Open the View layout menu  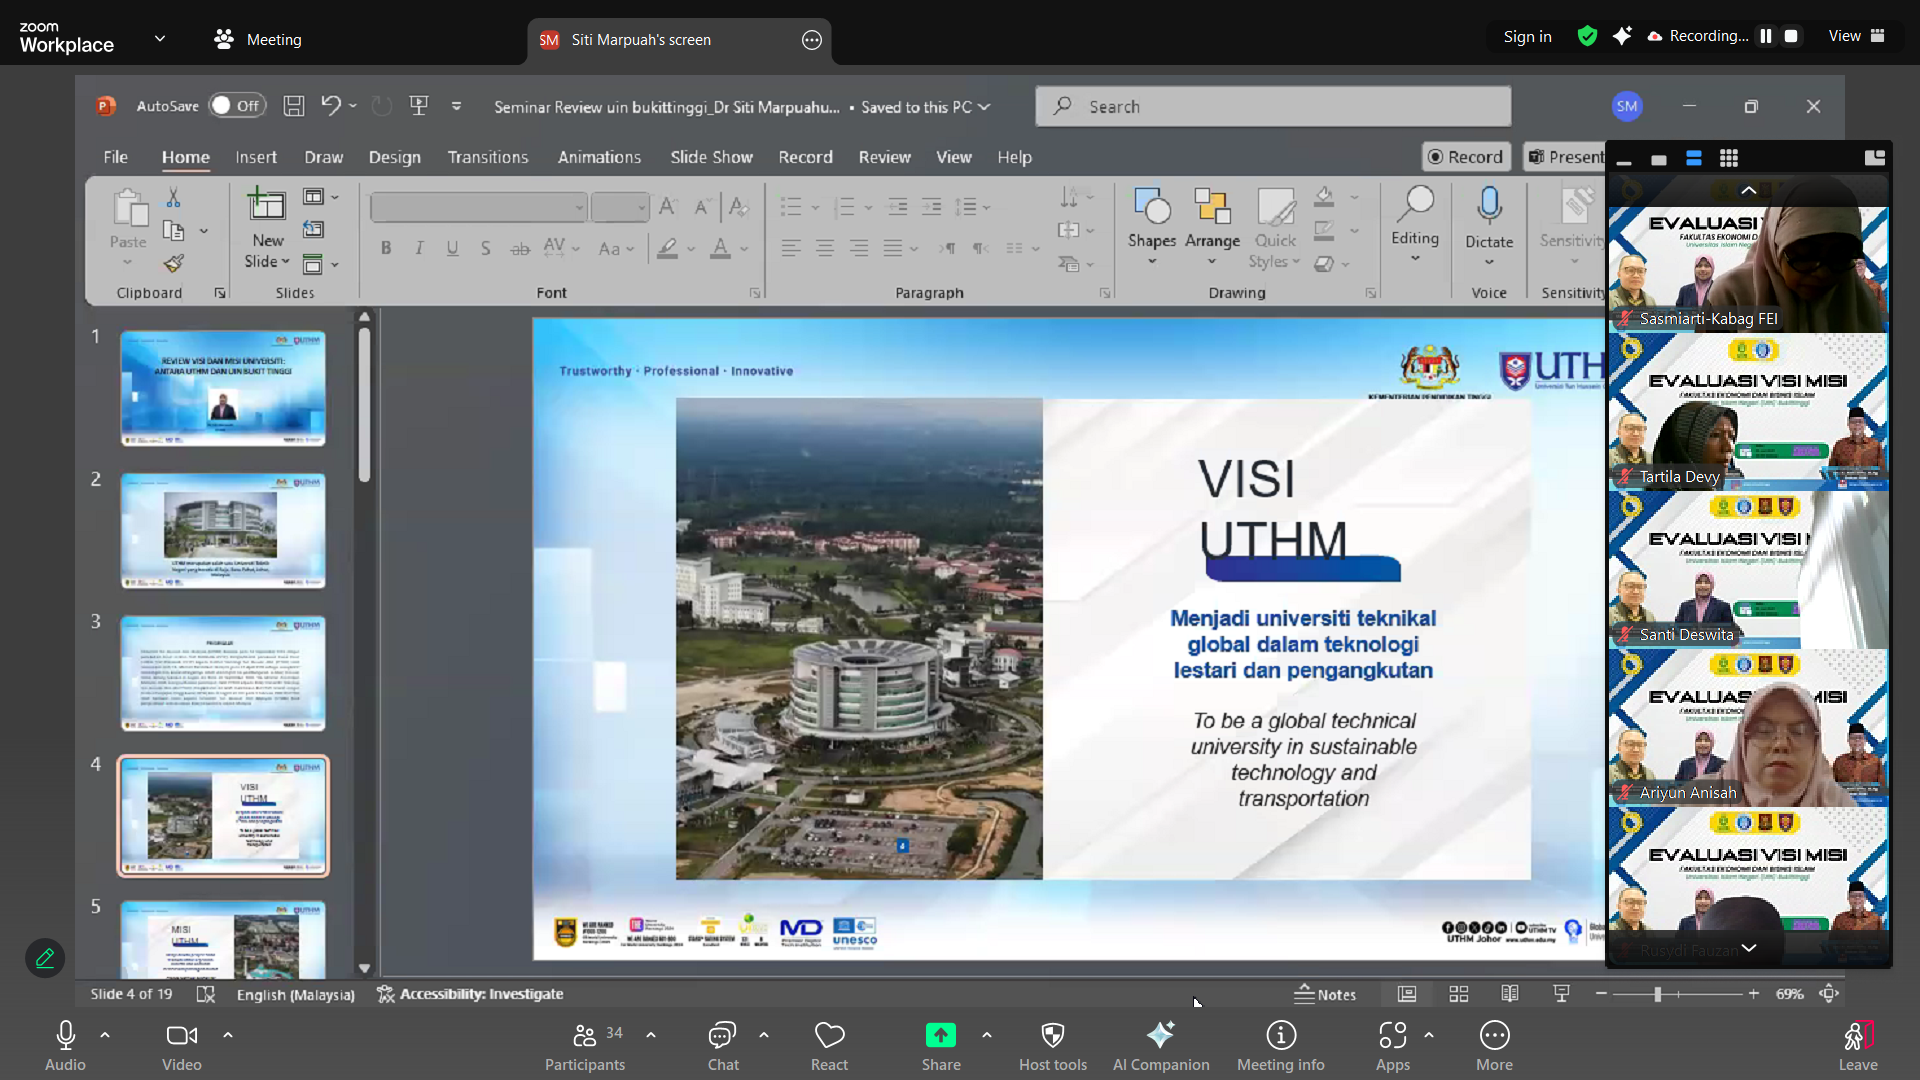pyautogui.click(x=1856, y=36)
